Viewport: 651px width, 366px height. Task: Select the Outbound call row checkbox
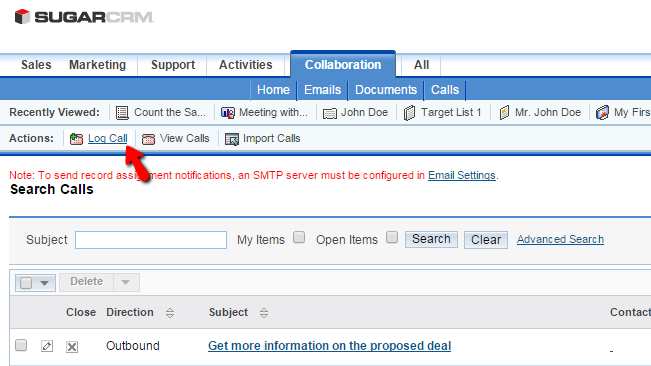click(x=21, y=345)
